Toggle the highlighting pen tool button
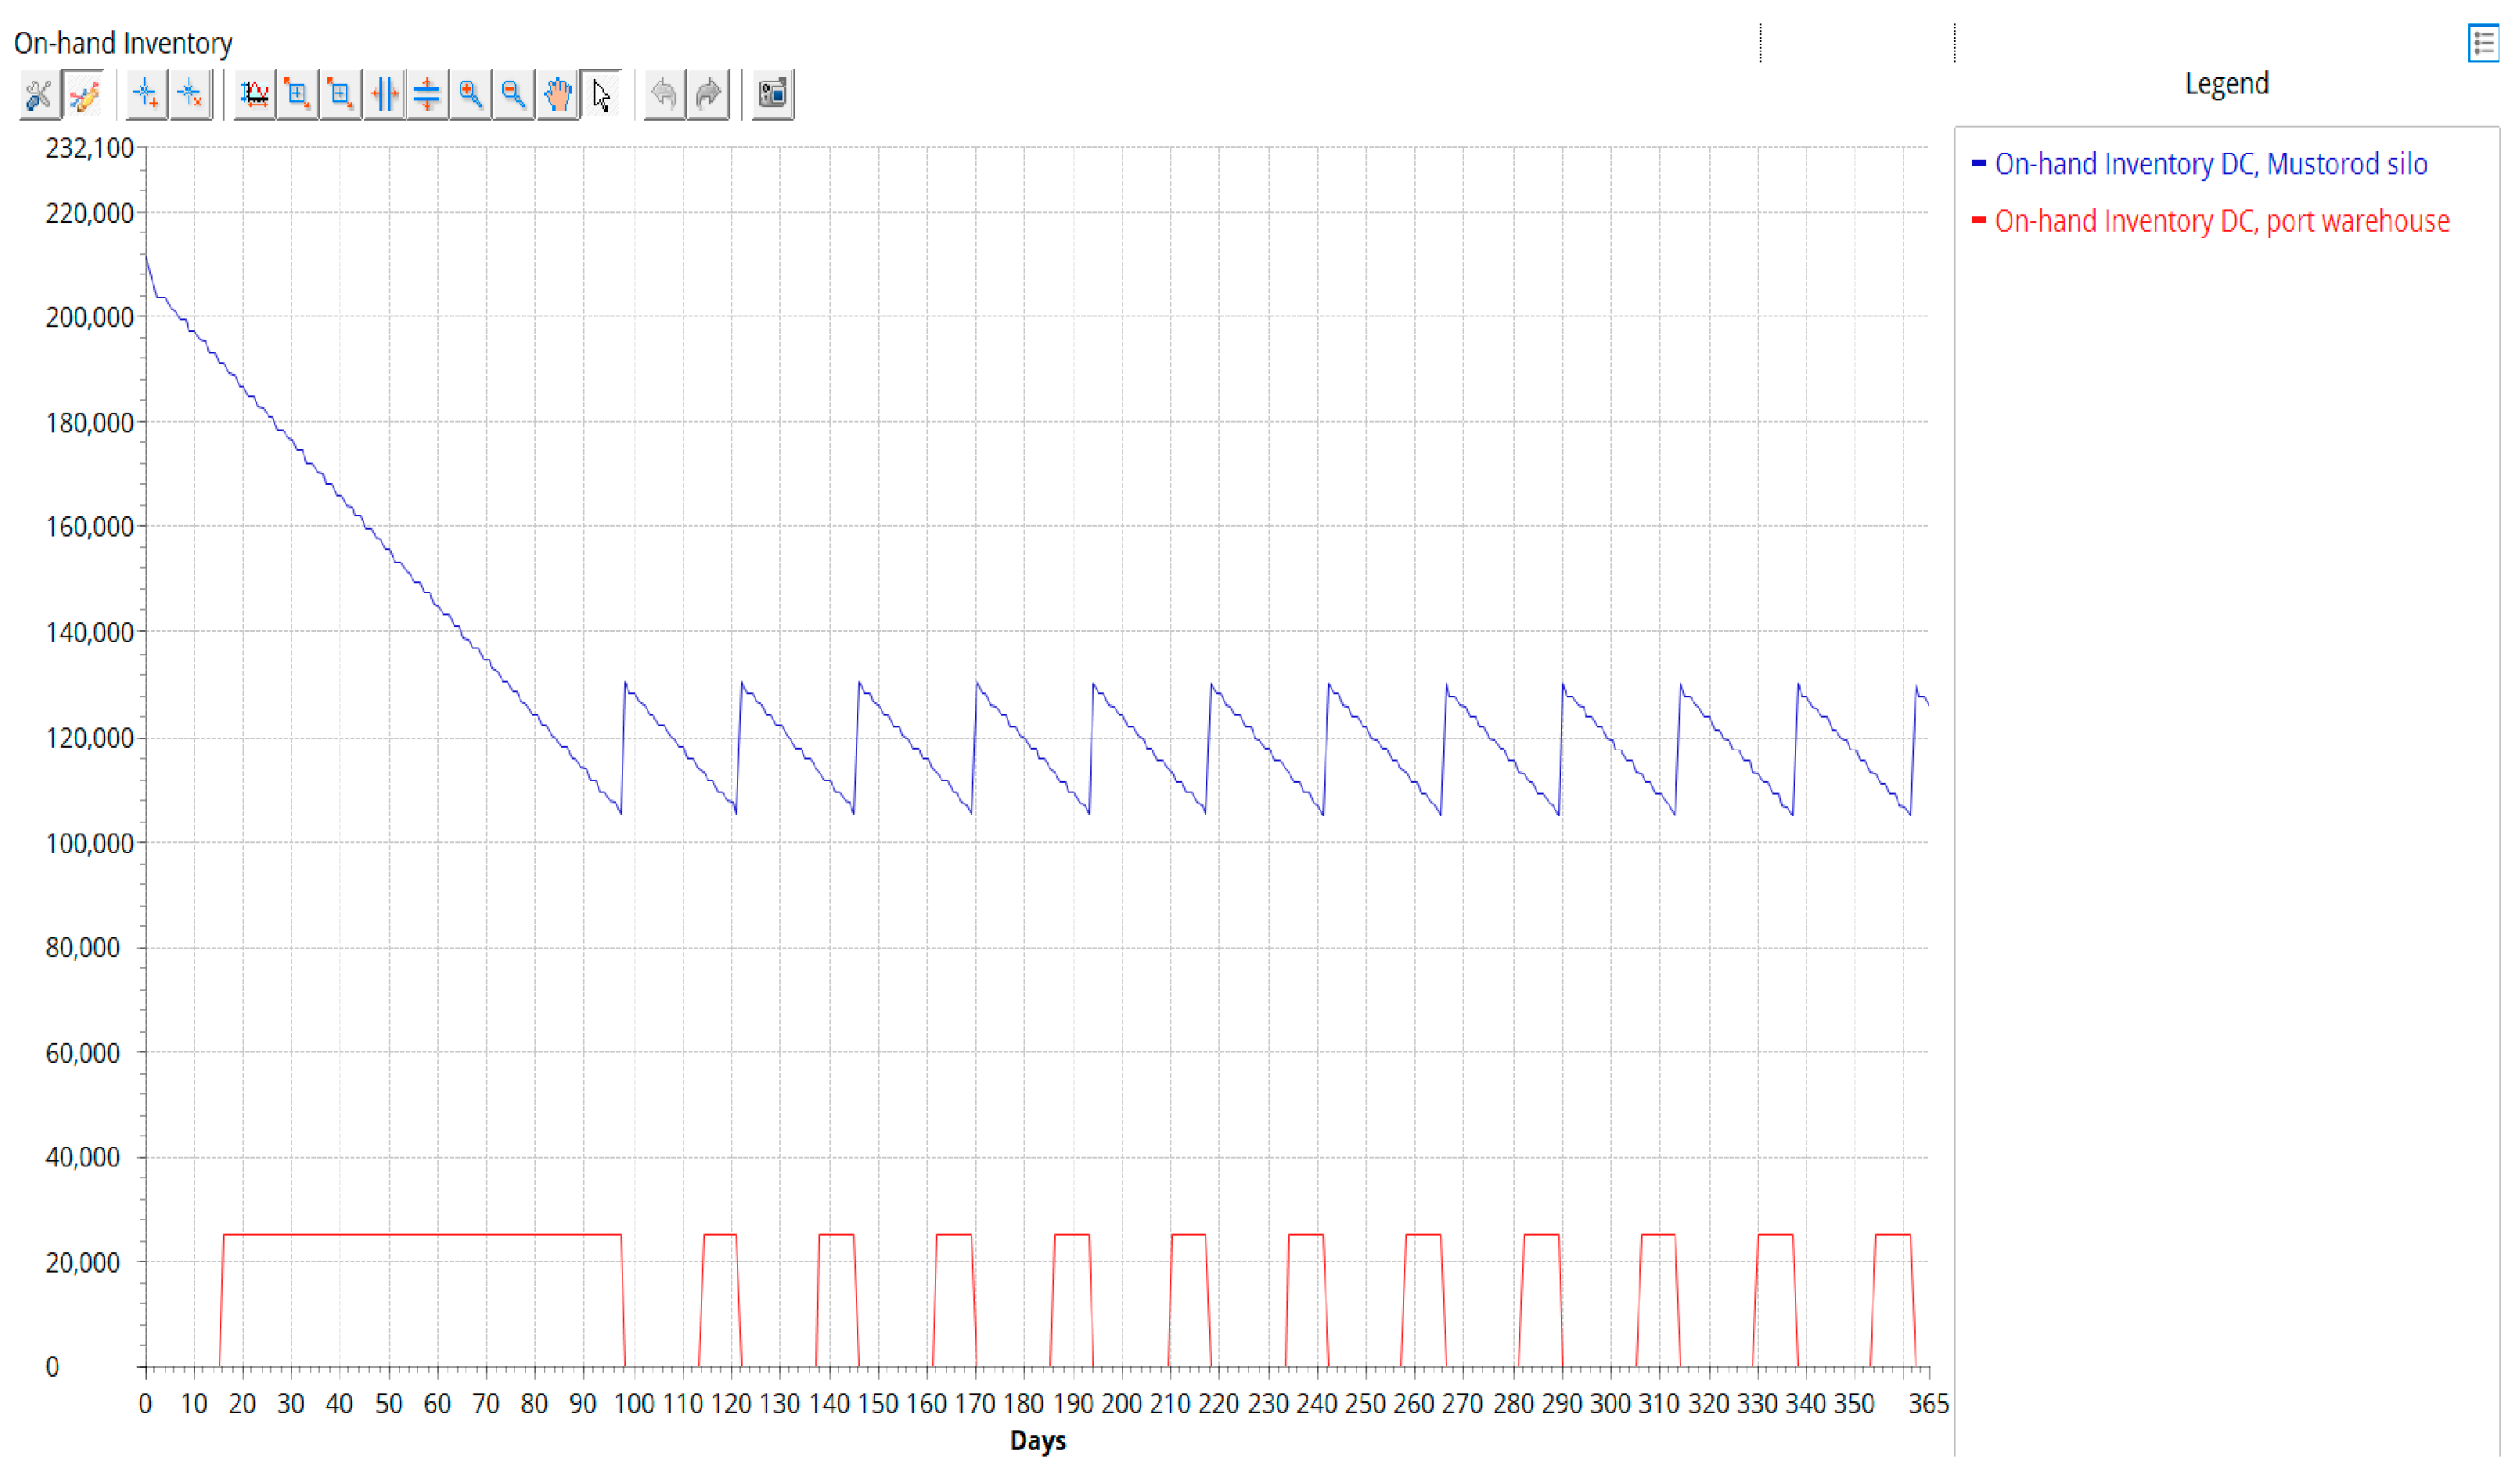 pyautogui.click(x=83, y=95)
